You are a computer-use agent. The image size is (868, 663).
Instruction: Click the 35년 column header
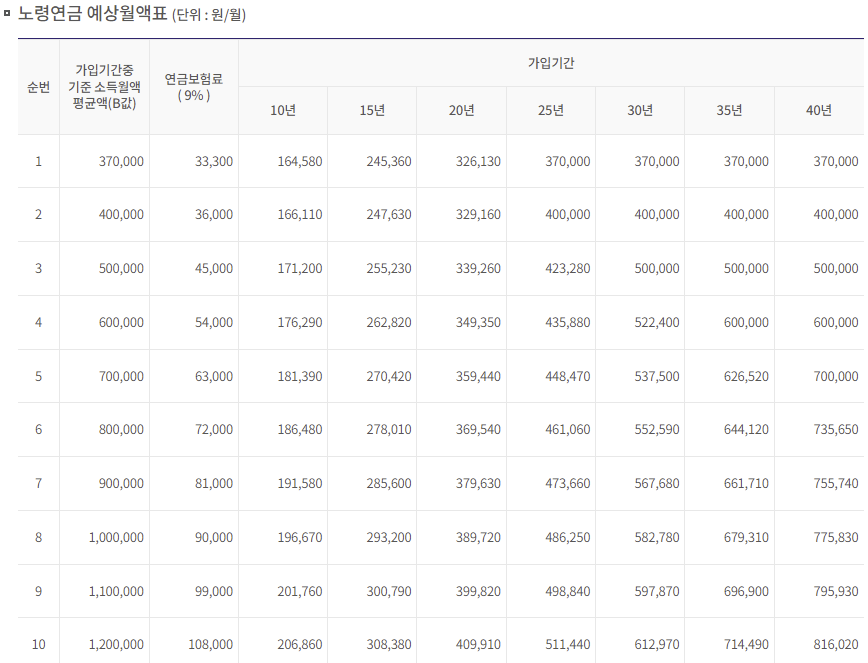pyautogui.click(x=729, y=111)
